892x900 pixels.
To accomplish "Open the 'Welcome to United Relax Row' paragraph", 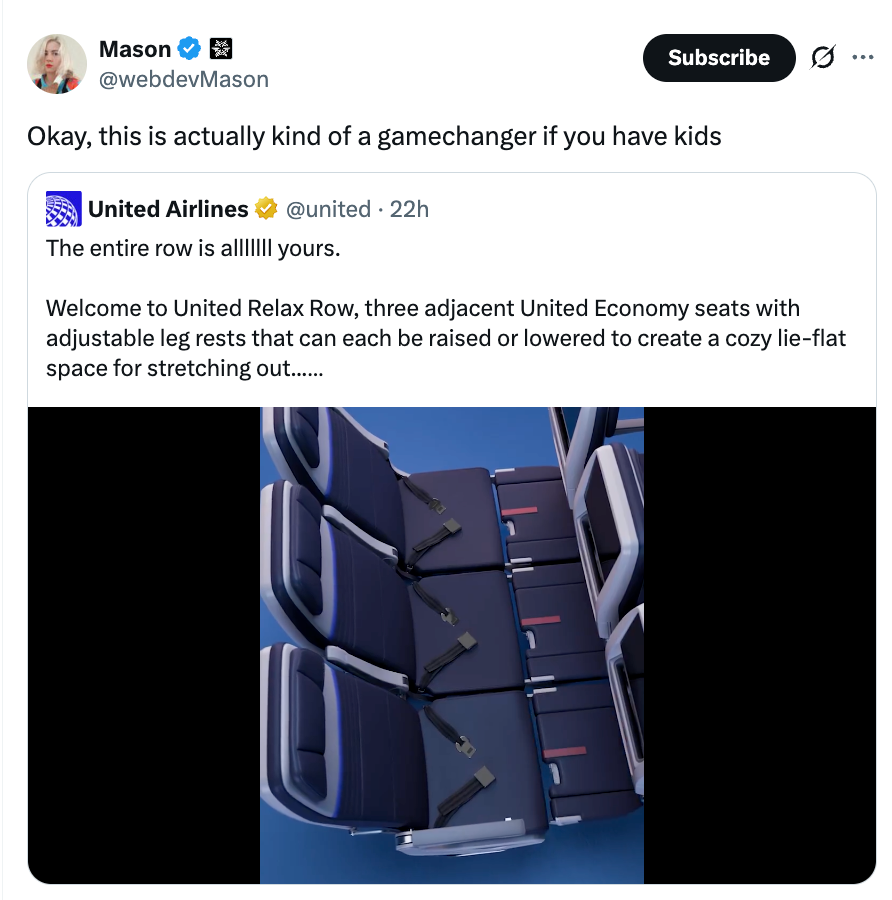I will [x=445, y=338].
